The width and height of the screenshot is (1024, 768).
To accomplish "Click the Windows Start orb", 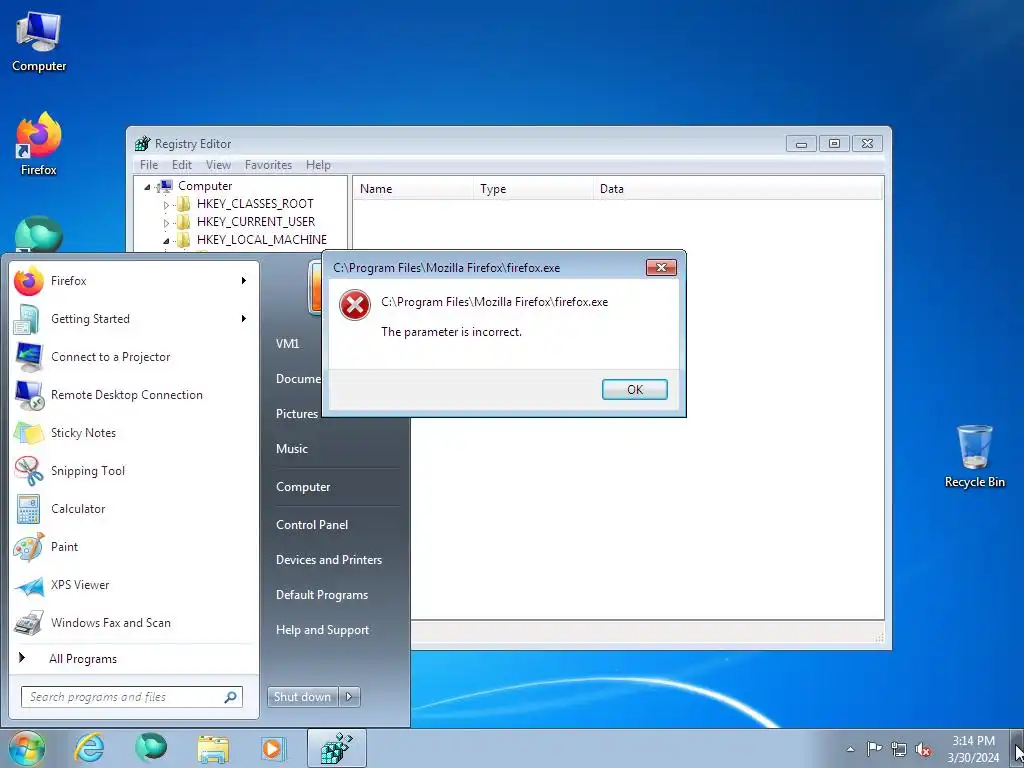I will [27, 748].
